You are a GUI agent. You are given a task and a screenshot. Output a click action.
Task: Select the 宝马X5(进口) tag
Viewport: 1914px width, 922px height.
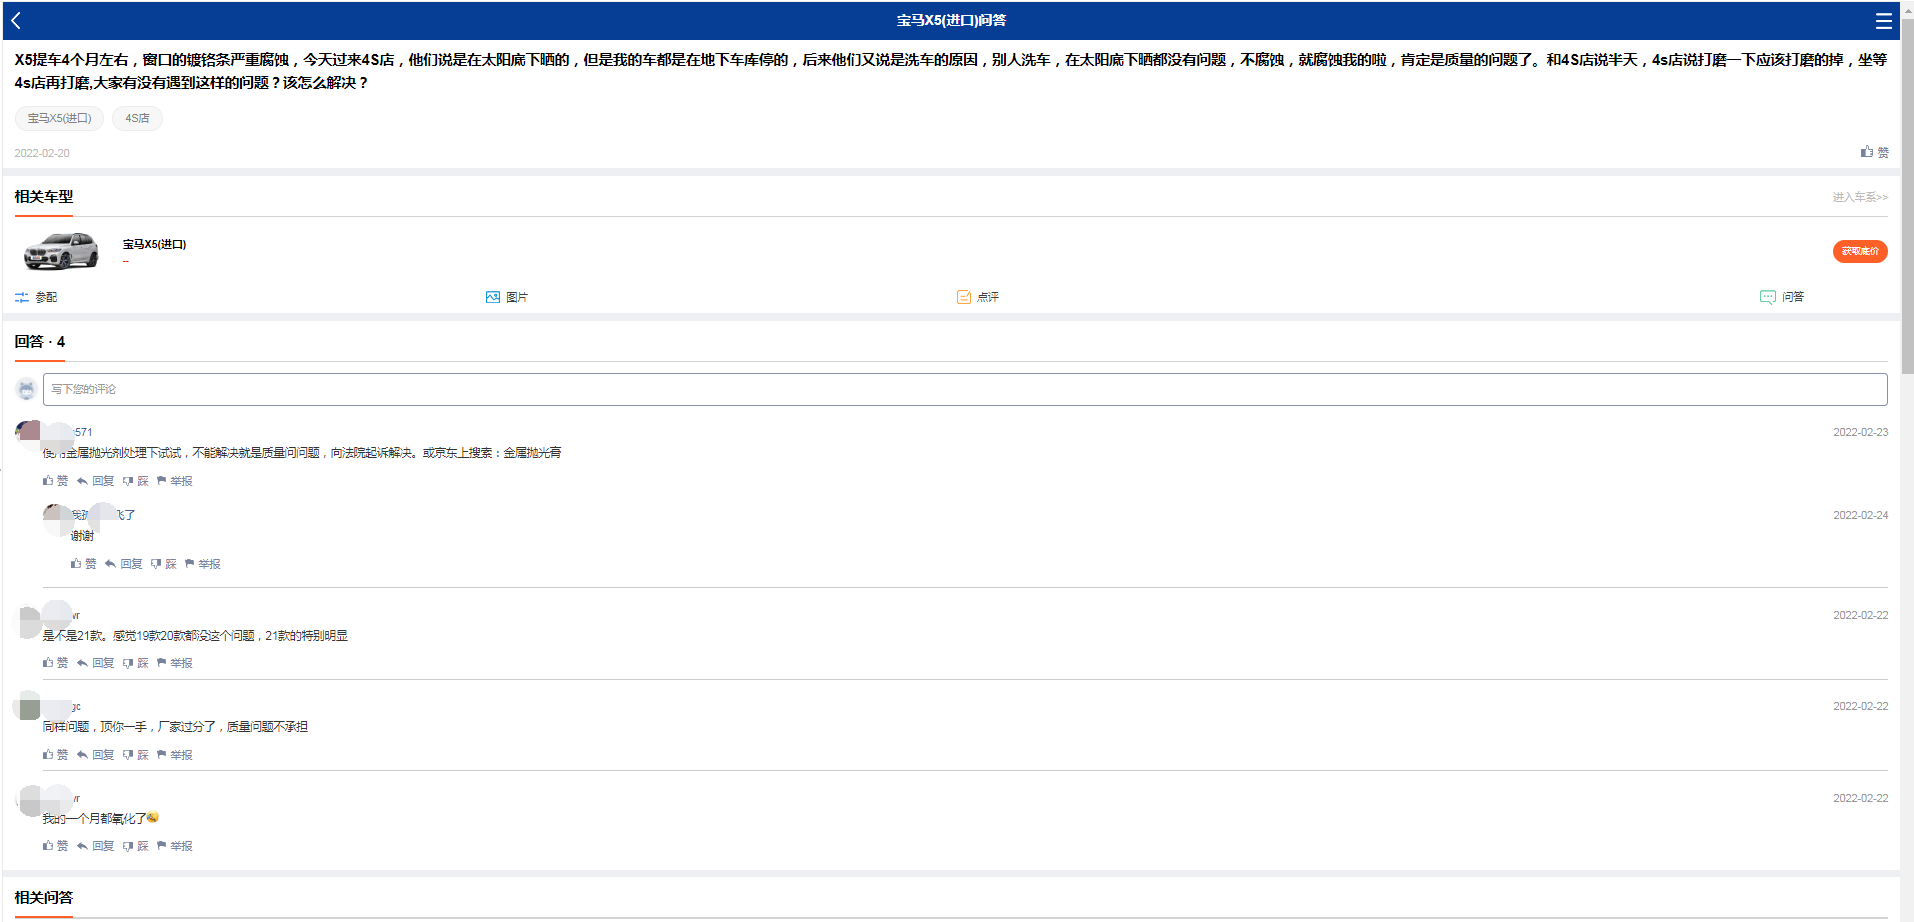[59, 118]
